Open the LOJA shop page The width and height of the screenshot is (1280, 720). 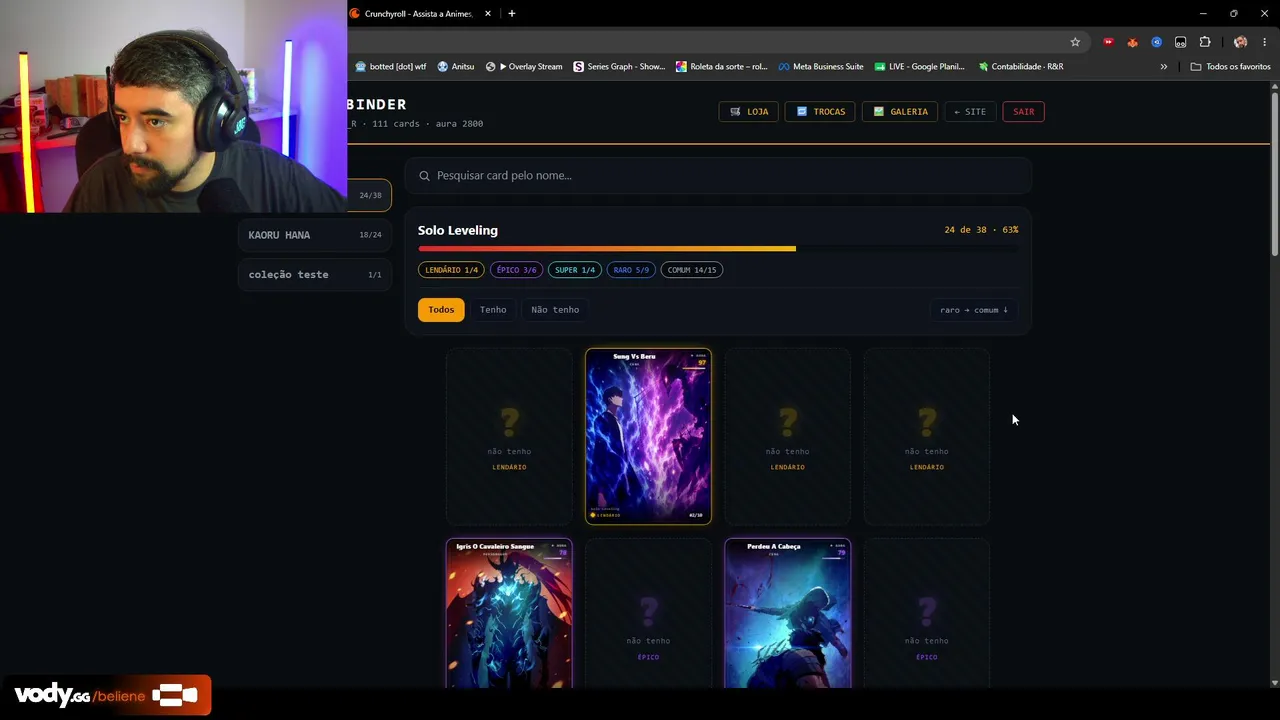(748, 112)
